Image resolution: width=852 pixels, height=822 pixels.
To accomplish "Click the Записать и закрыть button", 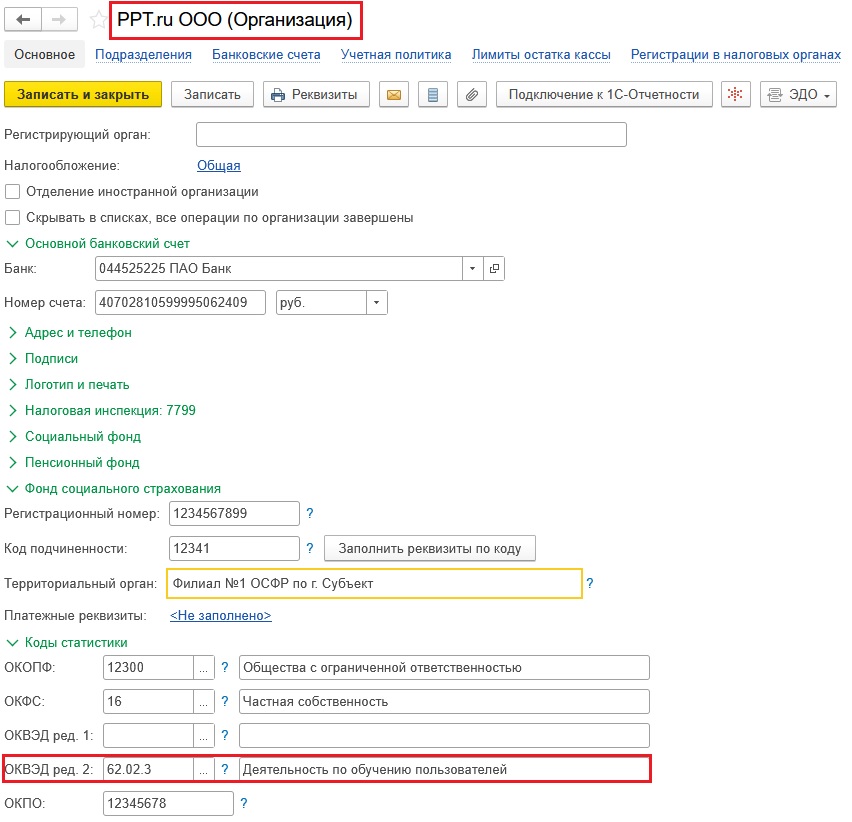I will [x=83, y=95].
